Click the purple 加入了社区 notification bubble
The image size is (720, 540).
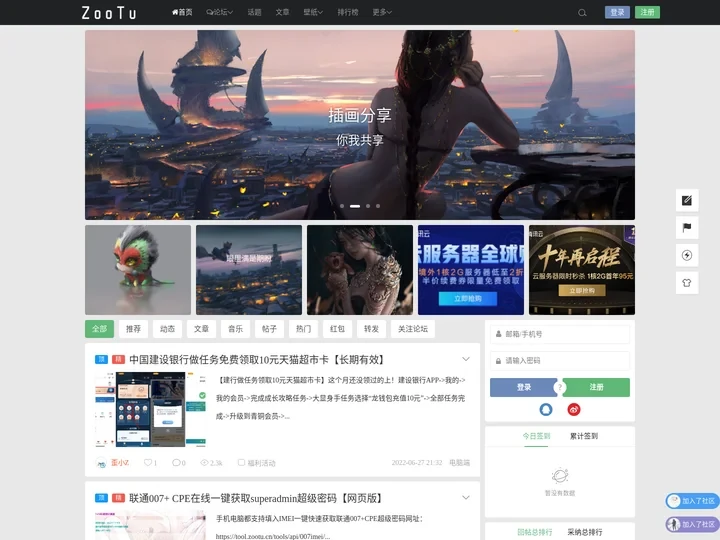692,524
